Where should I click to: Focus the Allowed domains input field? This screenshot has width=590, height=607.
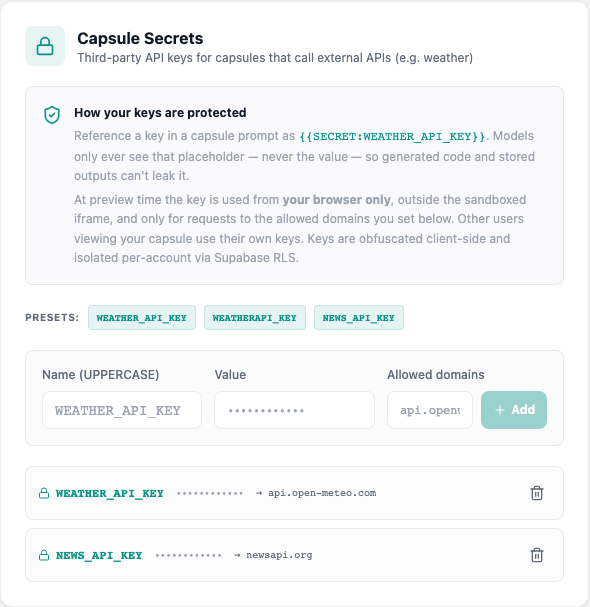pos(430,410)
